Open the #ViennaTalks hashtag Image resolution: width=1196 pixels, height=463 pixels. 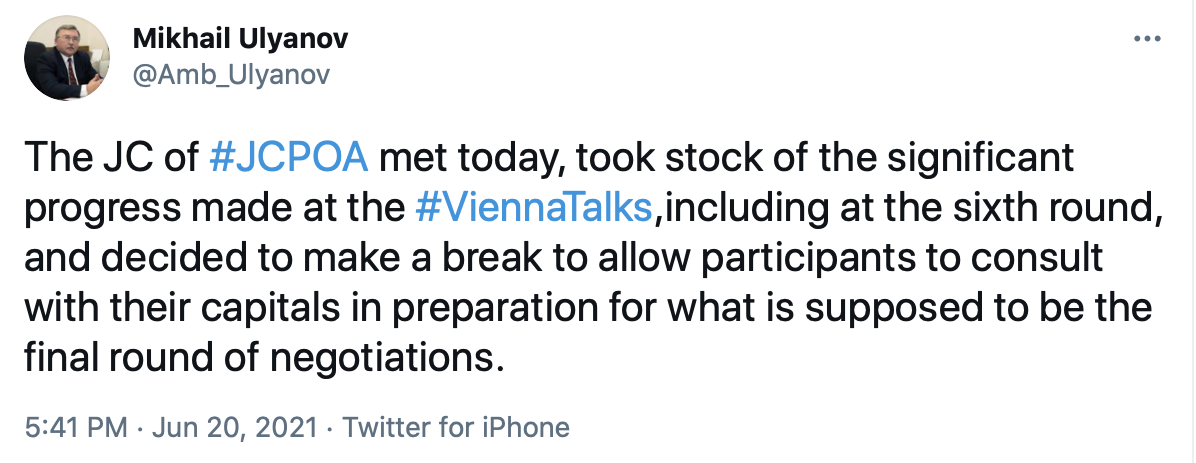[533, 207]
